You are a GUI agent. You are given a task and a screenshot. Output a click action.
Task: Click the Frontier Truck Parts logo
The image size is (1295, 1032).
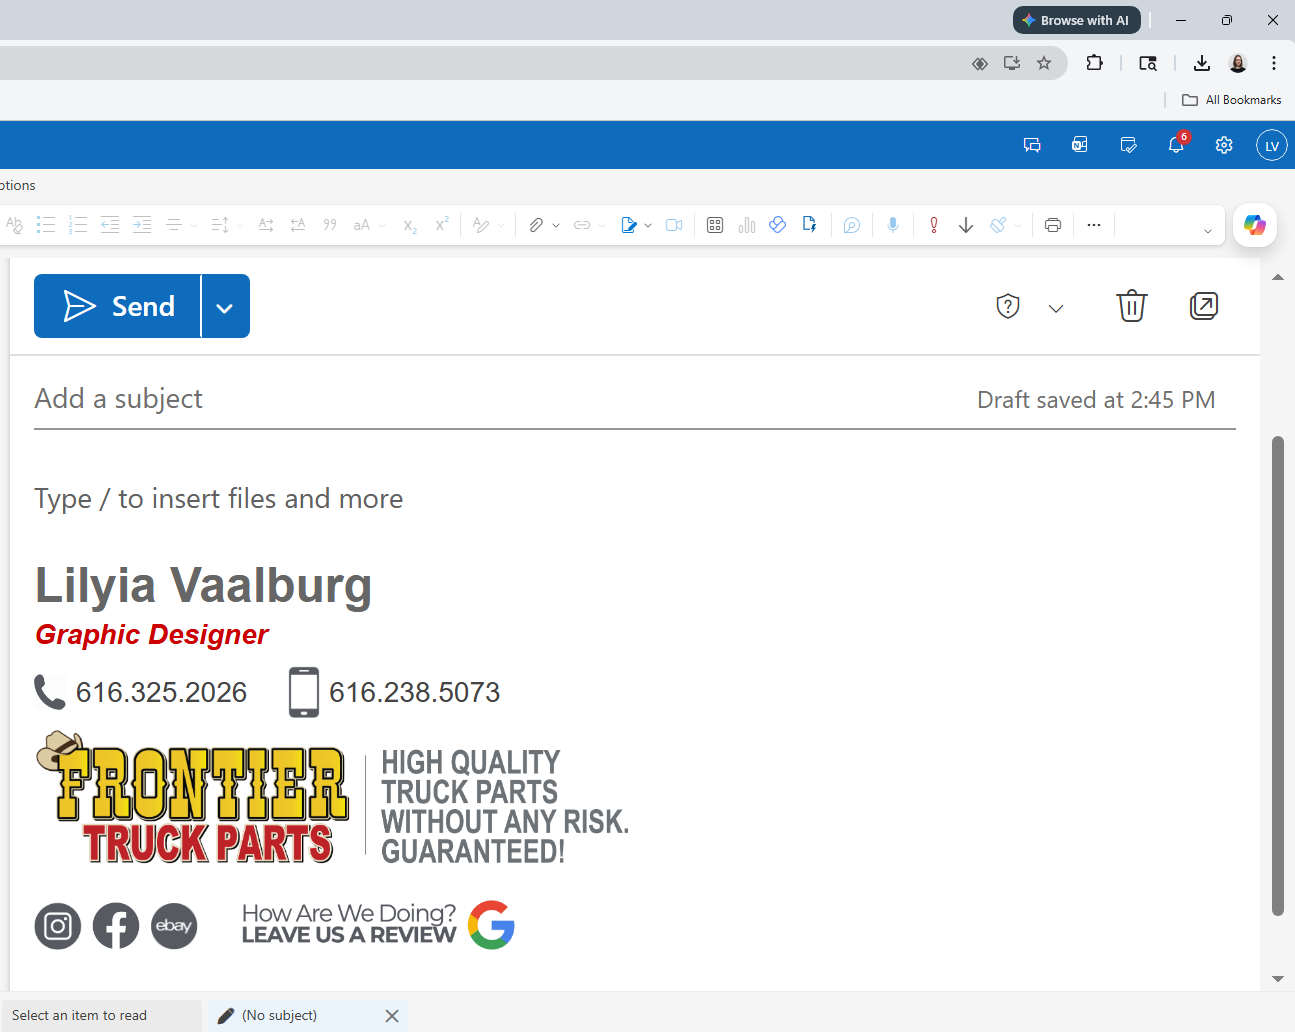[193, 798]
